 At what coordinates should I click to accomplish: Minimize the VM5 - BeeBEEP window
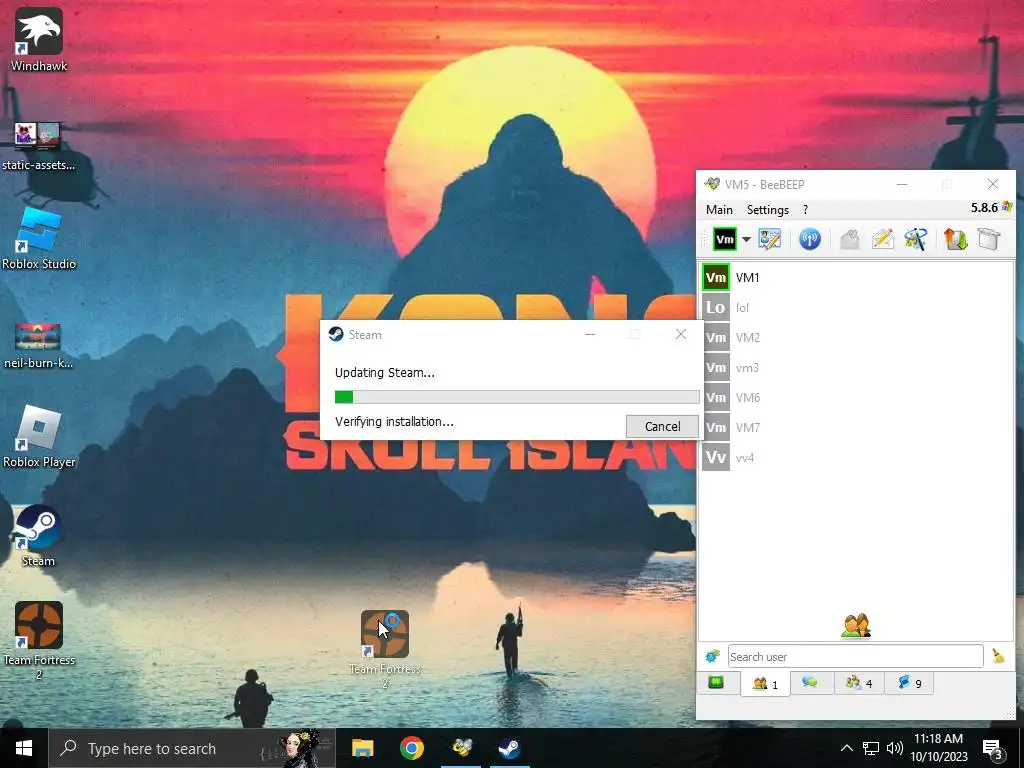pos(902,185)
